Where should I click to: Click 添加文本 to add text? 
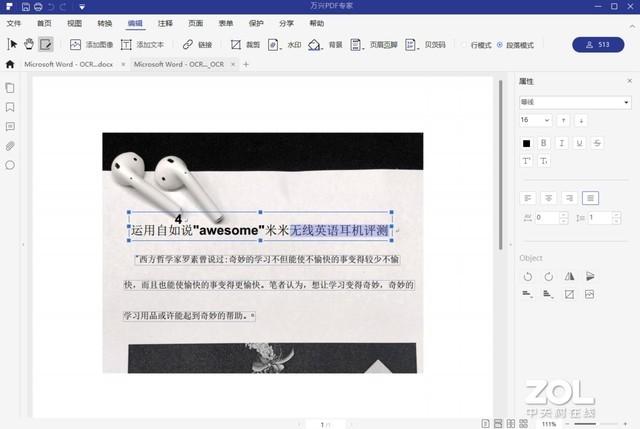pos(142,44)
